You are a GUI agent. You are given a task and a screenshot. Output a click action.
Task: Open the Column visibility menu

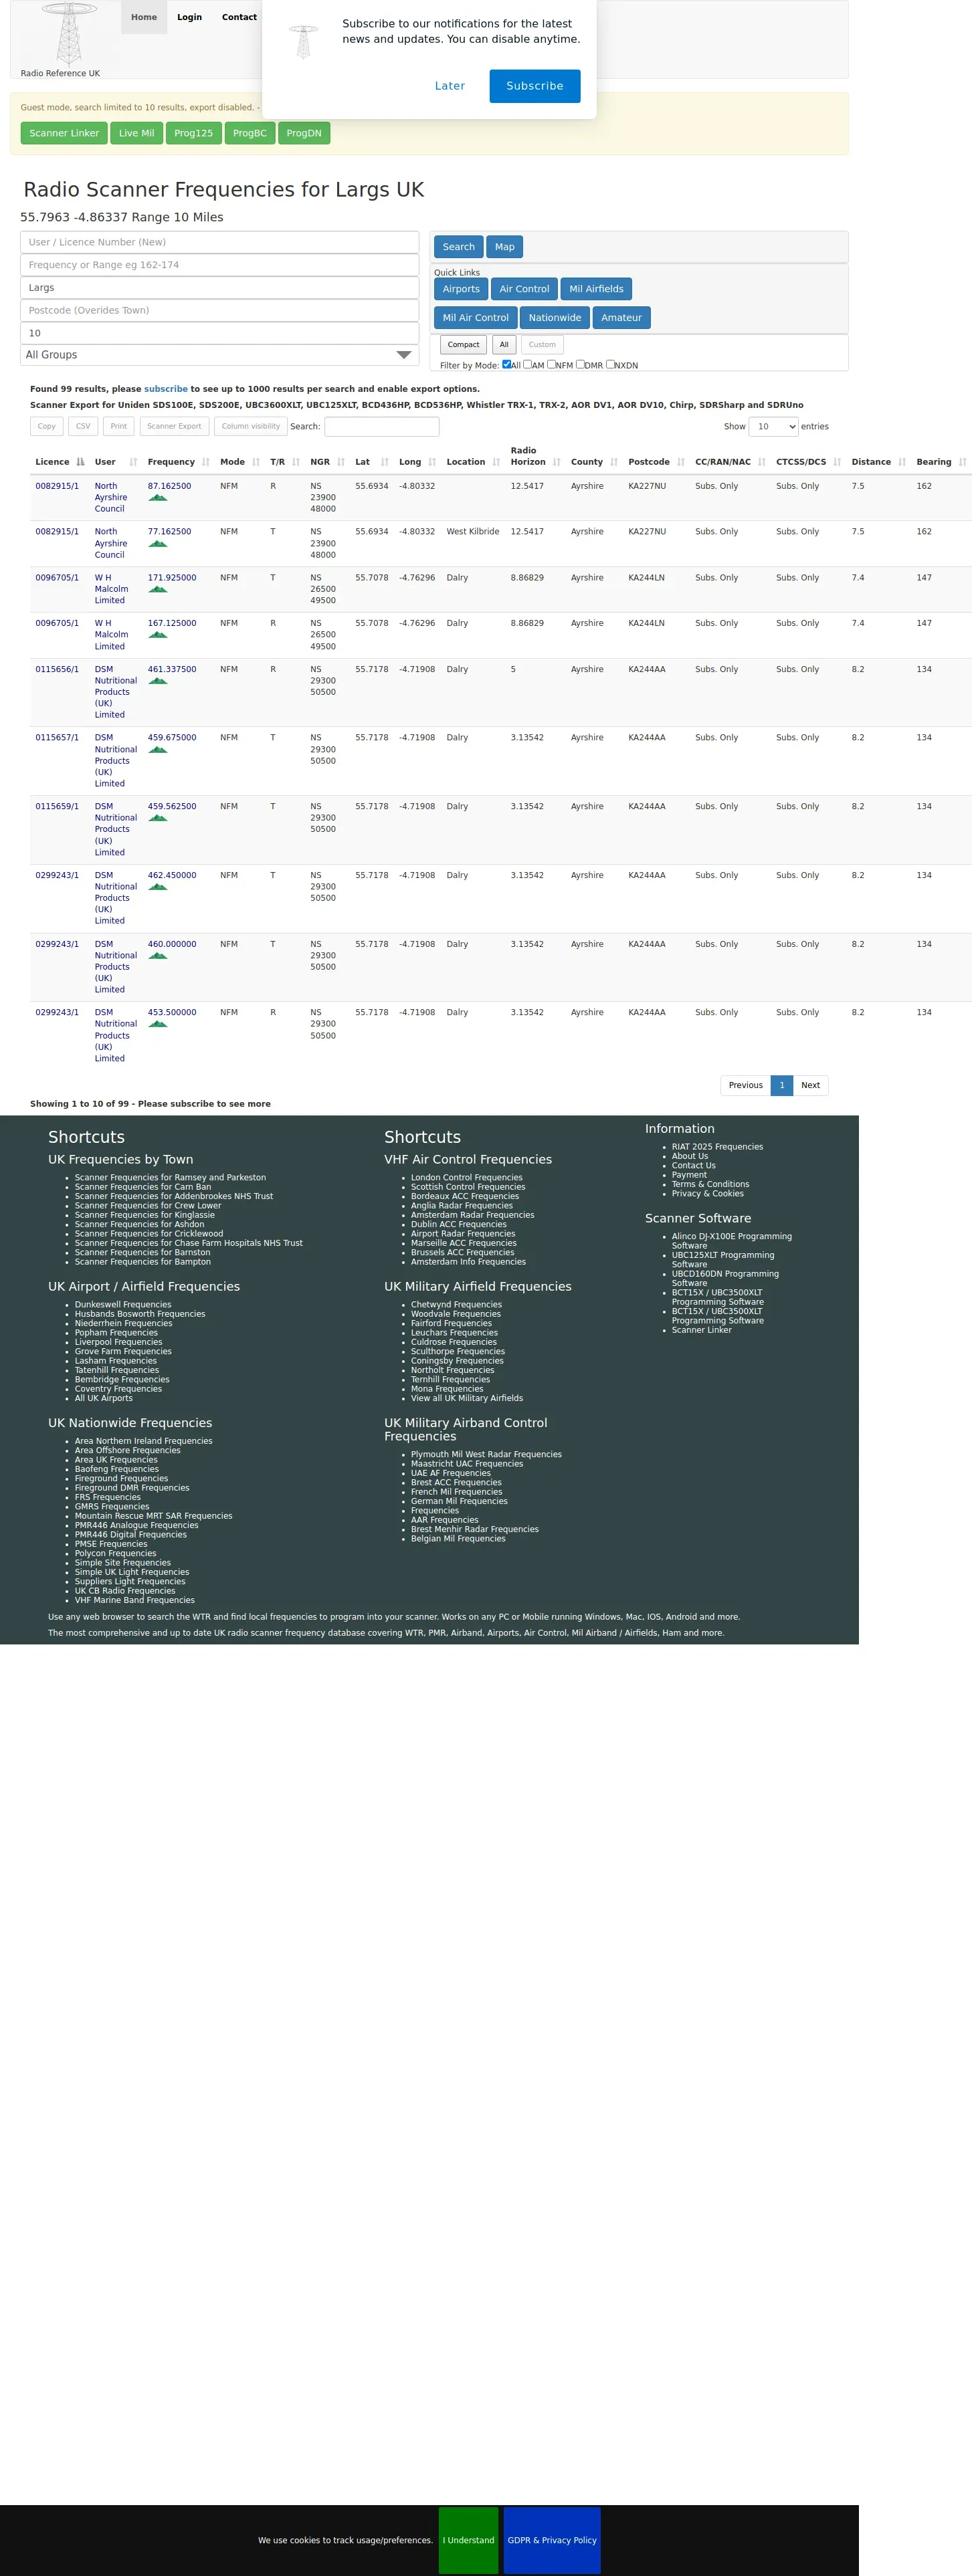point(251,427)
